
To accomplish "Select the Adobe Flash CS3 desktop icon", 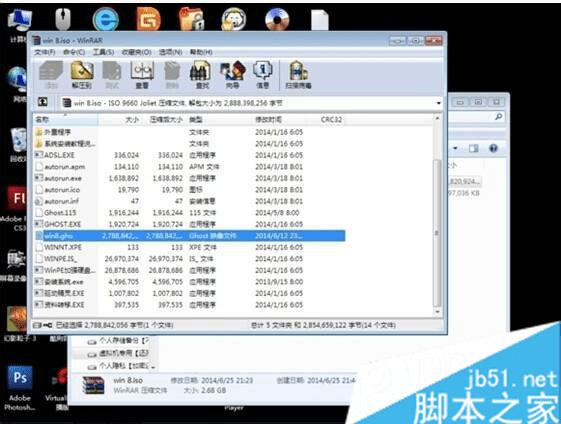I will (16, 208).
